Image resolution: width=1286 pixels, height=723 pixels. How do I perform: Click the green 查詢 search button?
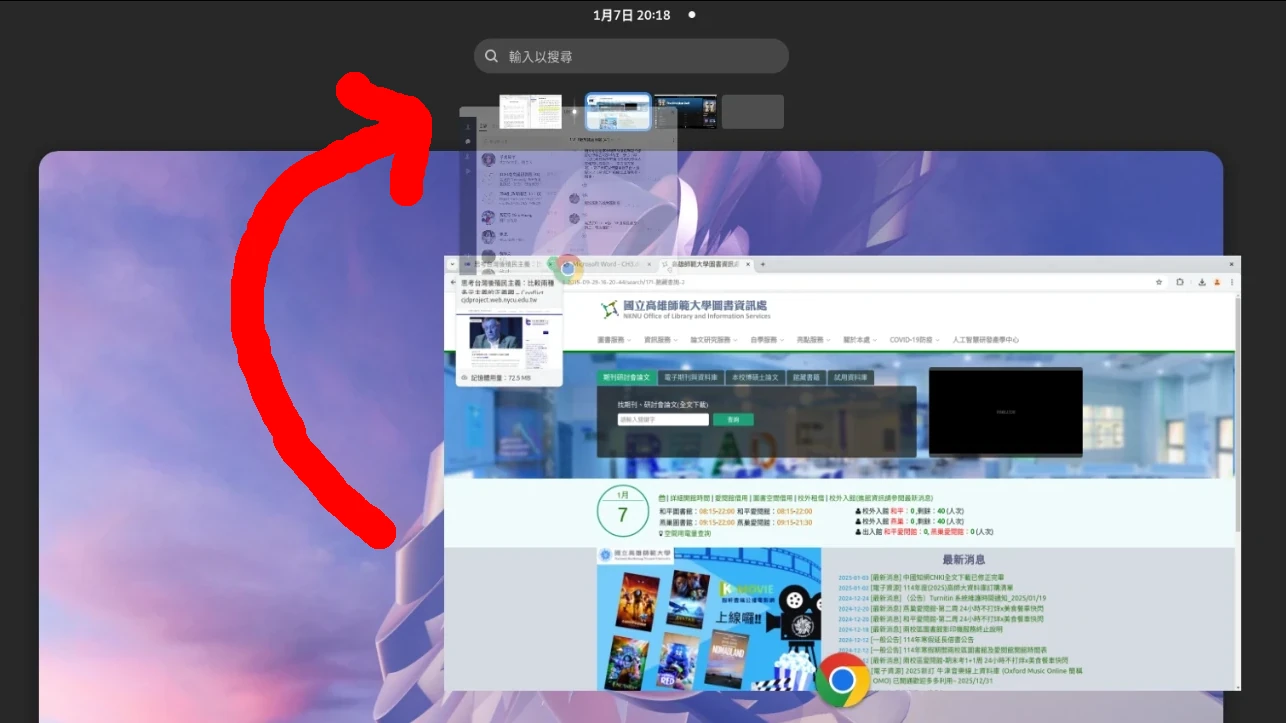point(733,420)
